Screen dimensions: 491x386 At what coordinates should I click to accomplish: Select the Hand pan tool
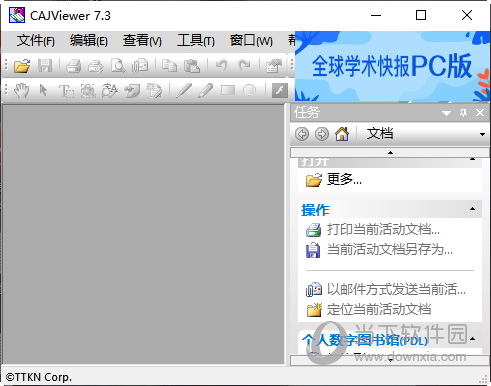[x=22, y=90]
